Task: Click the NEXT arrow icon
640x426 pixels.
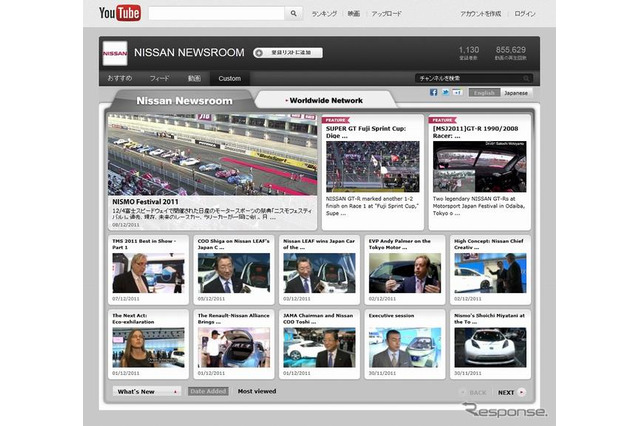Action: click(522, 392)
